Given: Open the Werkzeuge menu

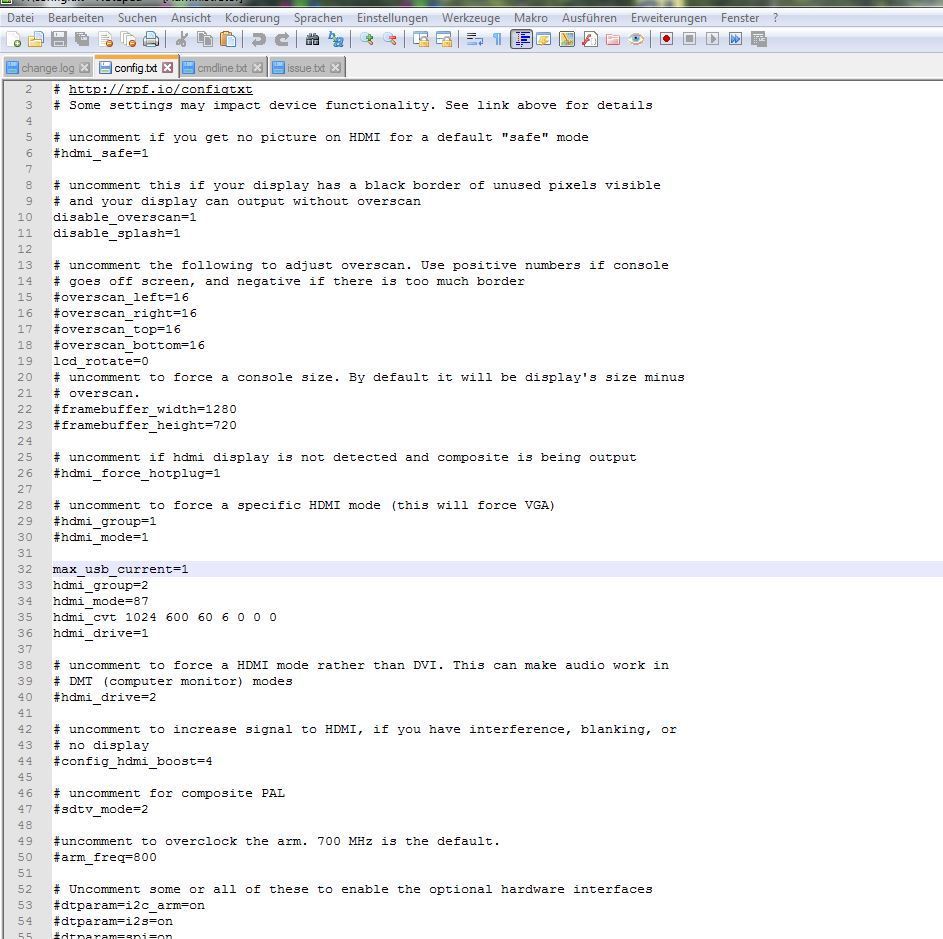Looking at the screenshot, I should (471, 18).
